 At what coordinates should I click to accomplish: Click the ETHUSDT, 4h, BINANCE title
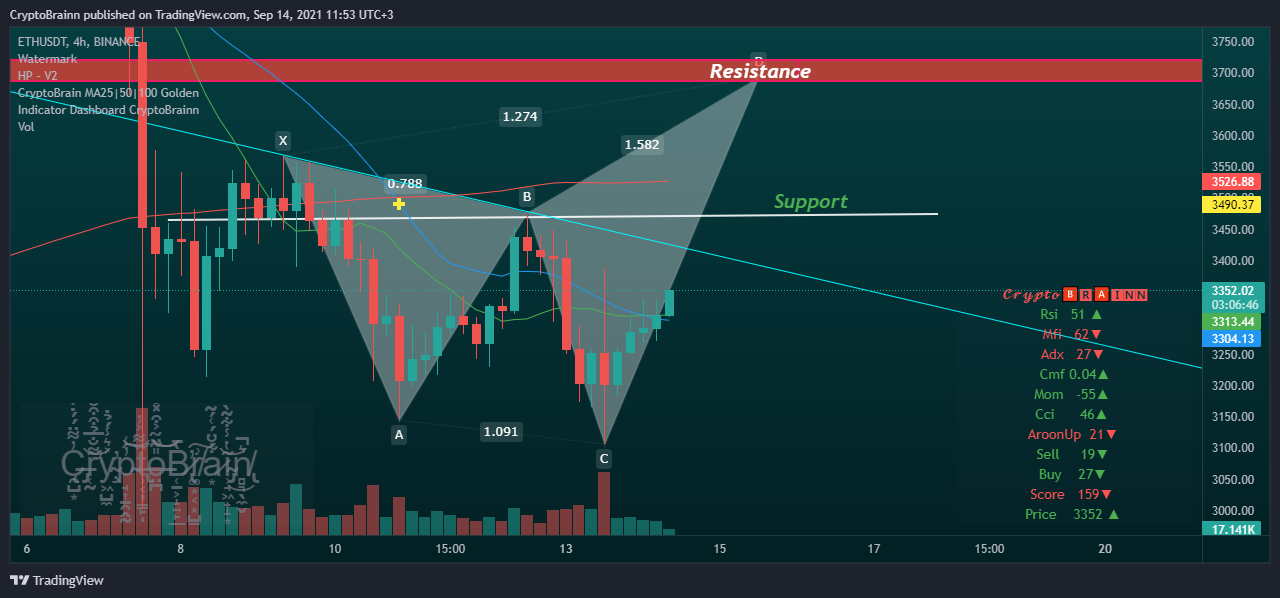coord(79,42)
